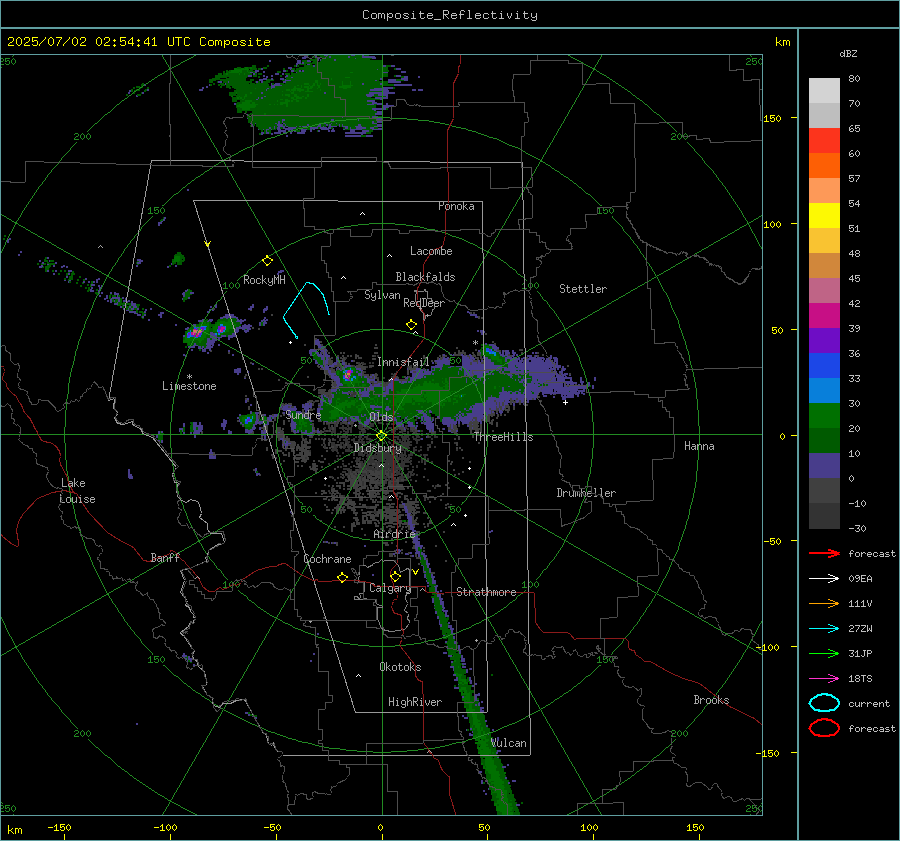Image resolution: width=900 pixels, height=841 pixels.
Task: Click the light gray top swatch at 80 dBZ
Action: [x=824, y=91]
